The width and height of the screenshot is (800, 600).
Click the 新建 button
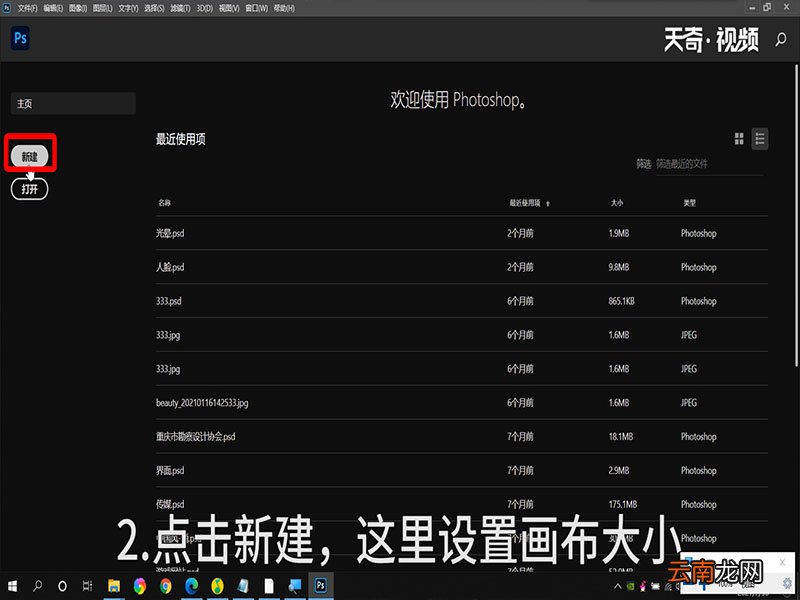[30, 156]
